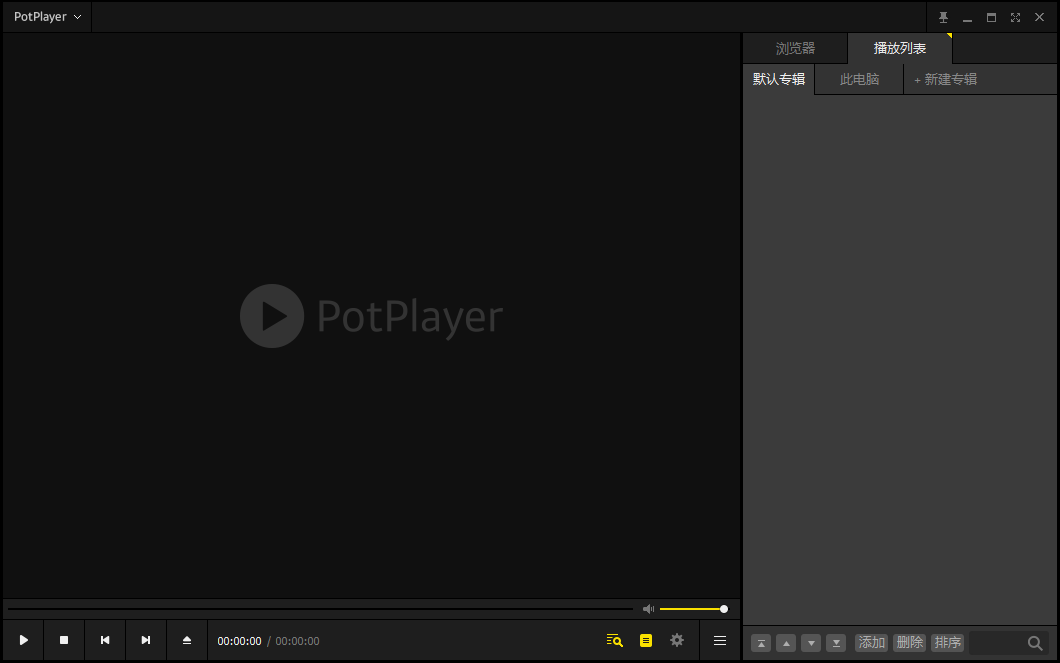Click the yellow playlist document icon
The image size is (1060, 663).
point(645,640)
